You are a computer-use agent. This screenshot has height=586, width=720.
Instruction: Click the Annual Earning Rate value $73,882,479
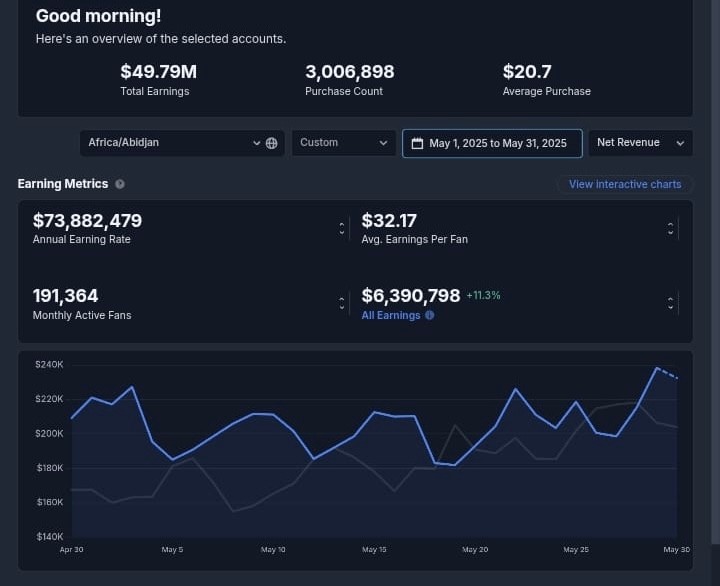88,221
